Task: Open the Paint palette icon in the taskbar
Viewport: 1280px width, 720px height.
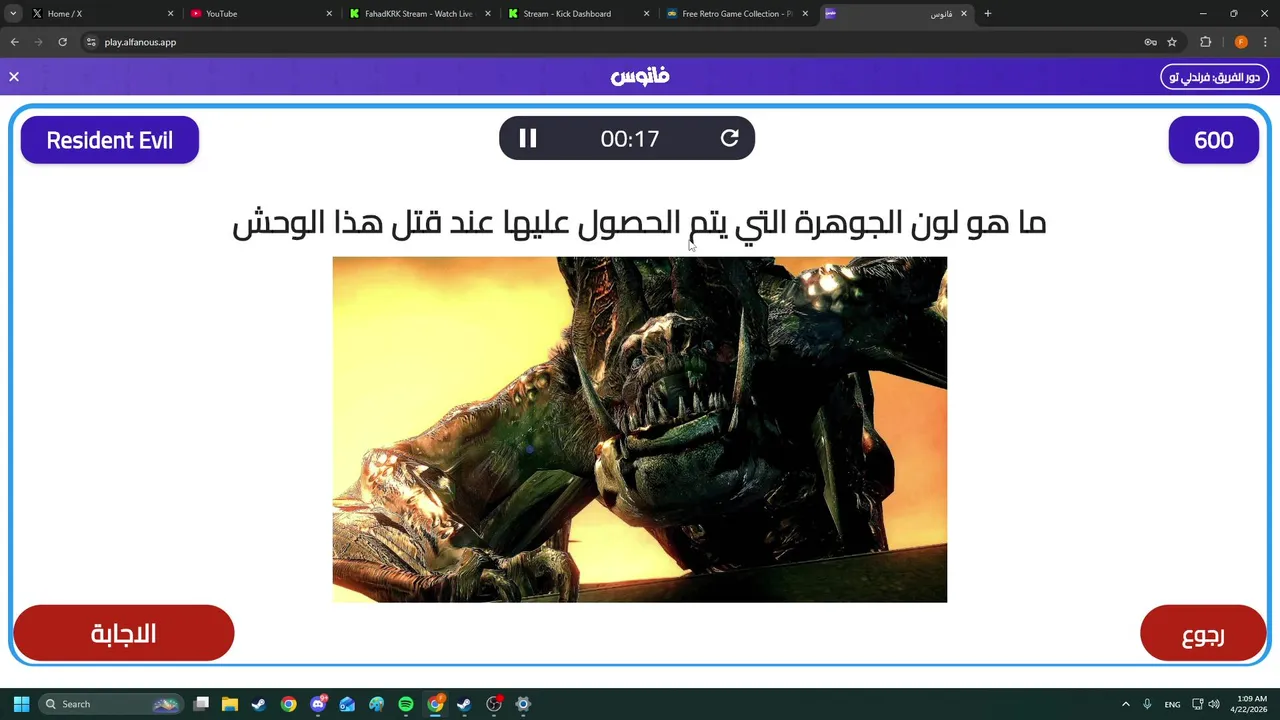Action: point(376,704)
